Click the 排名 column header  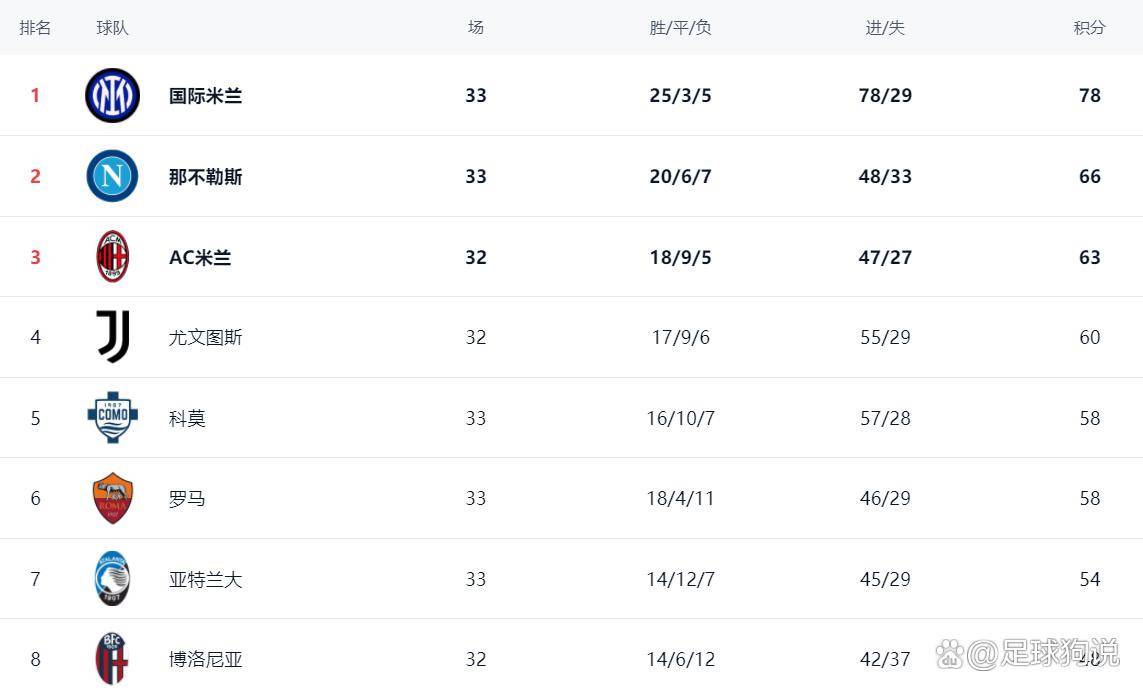point(35,28)
